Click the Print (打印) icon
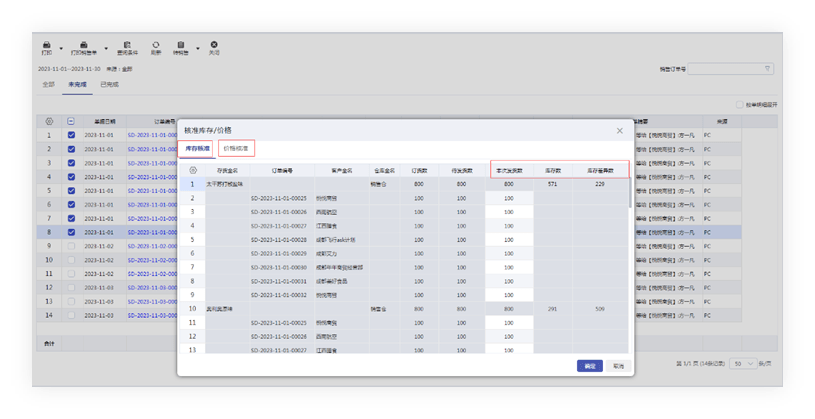 point(47,46)
